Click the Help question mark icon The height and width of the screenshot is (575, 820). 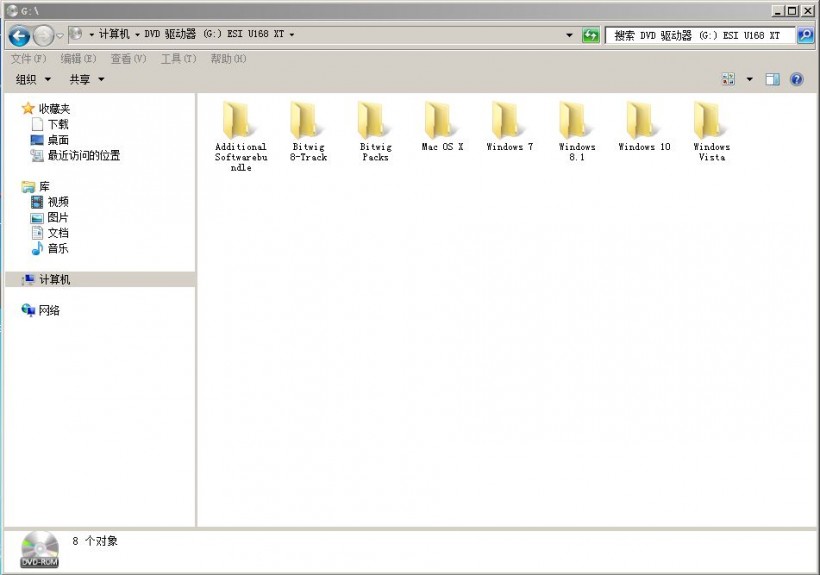(797, 79)
